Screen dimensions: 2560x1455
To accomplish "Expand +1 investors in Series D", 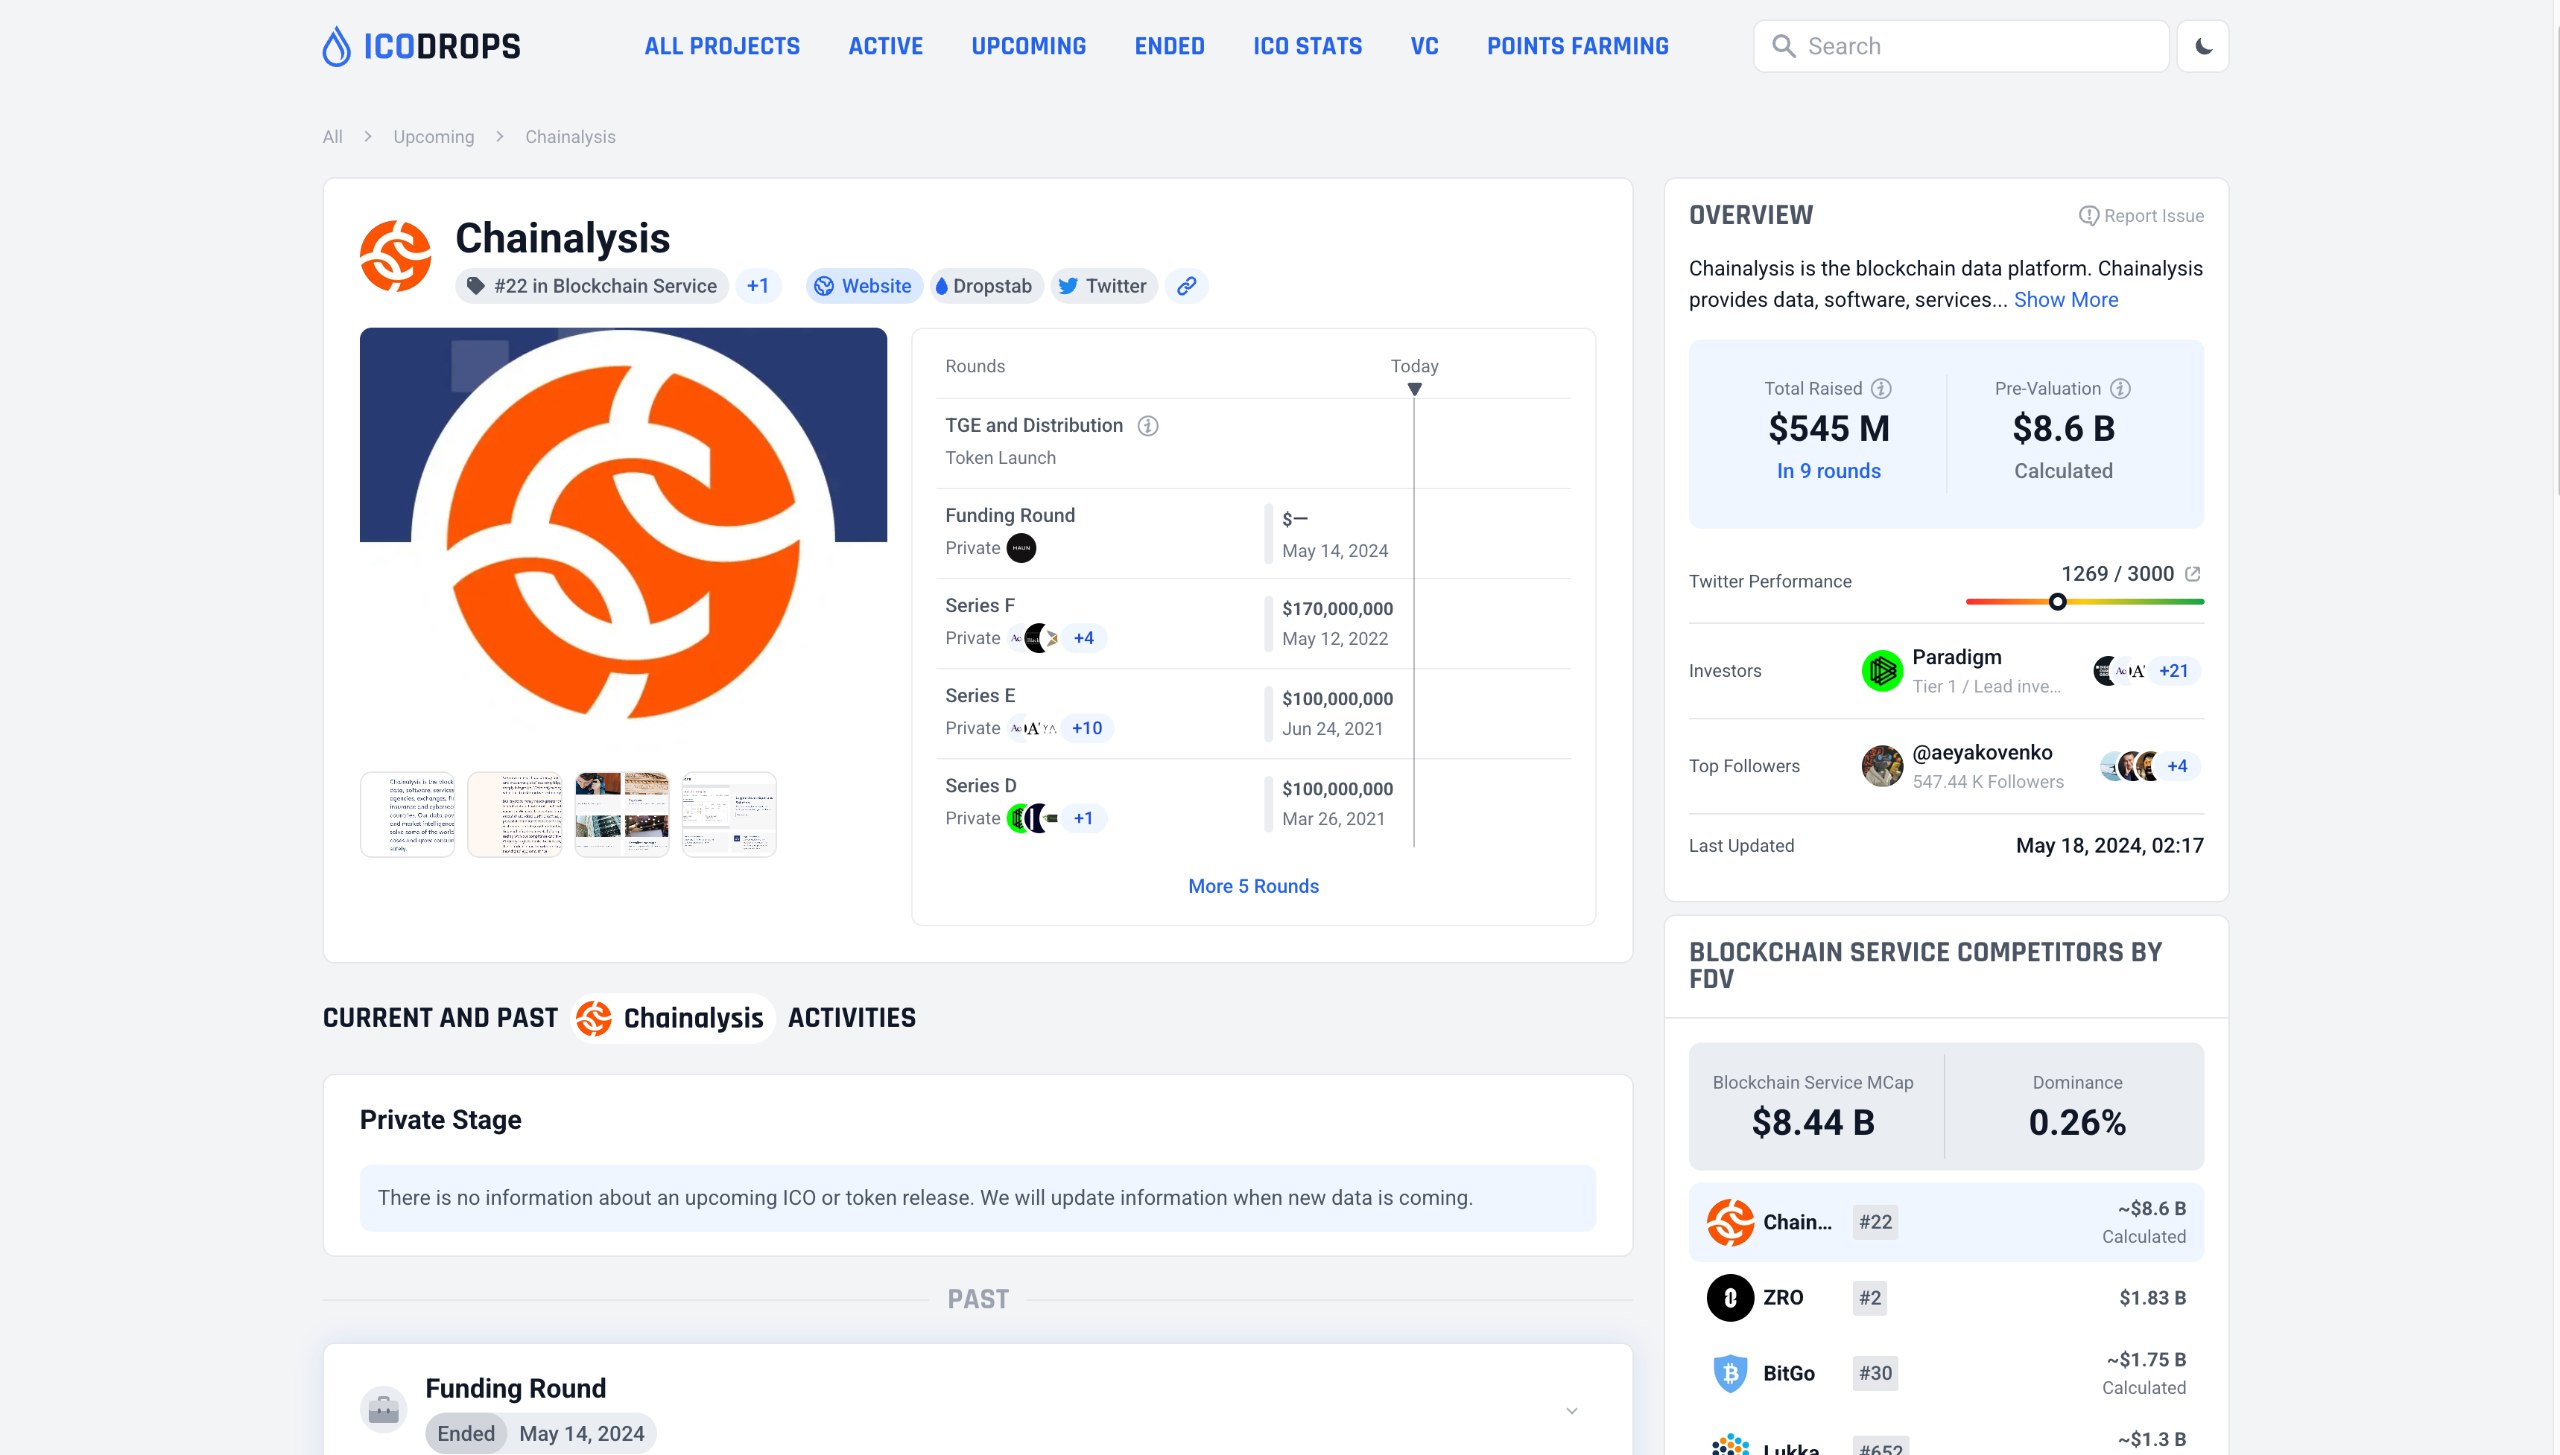I will [1084, 818].
